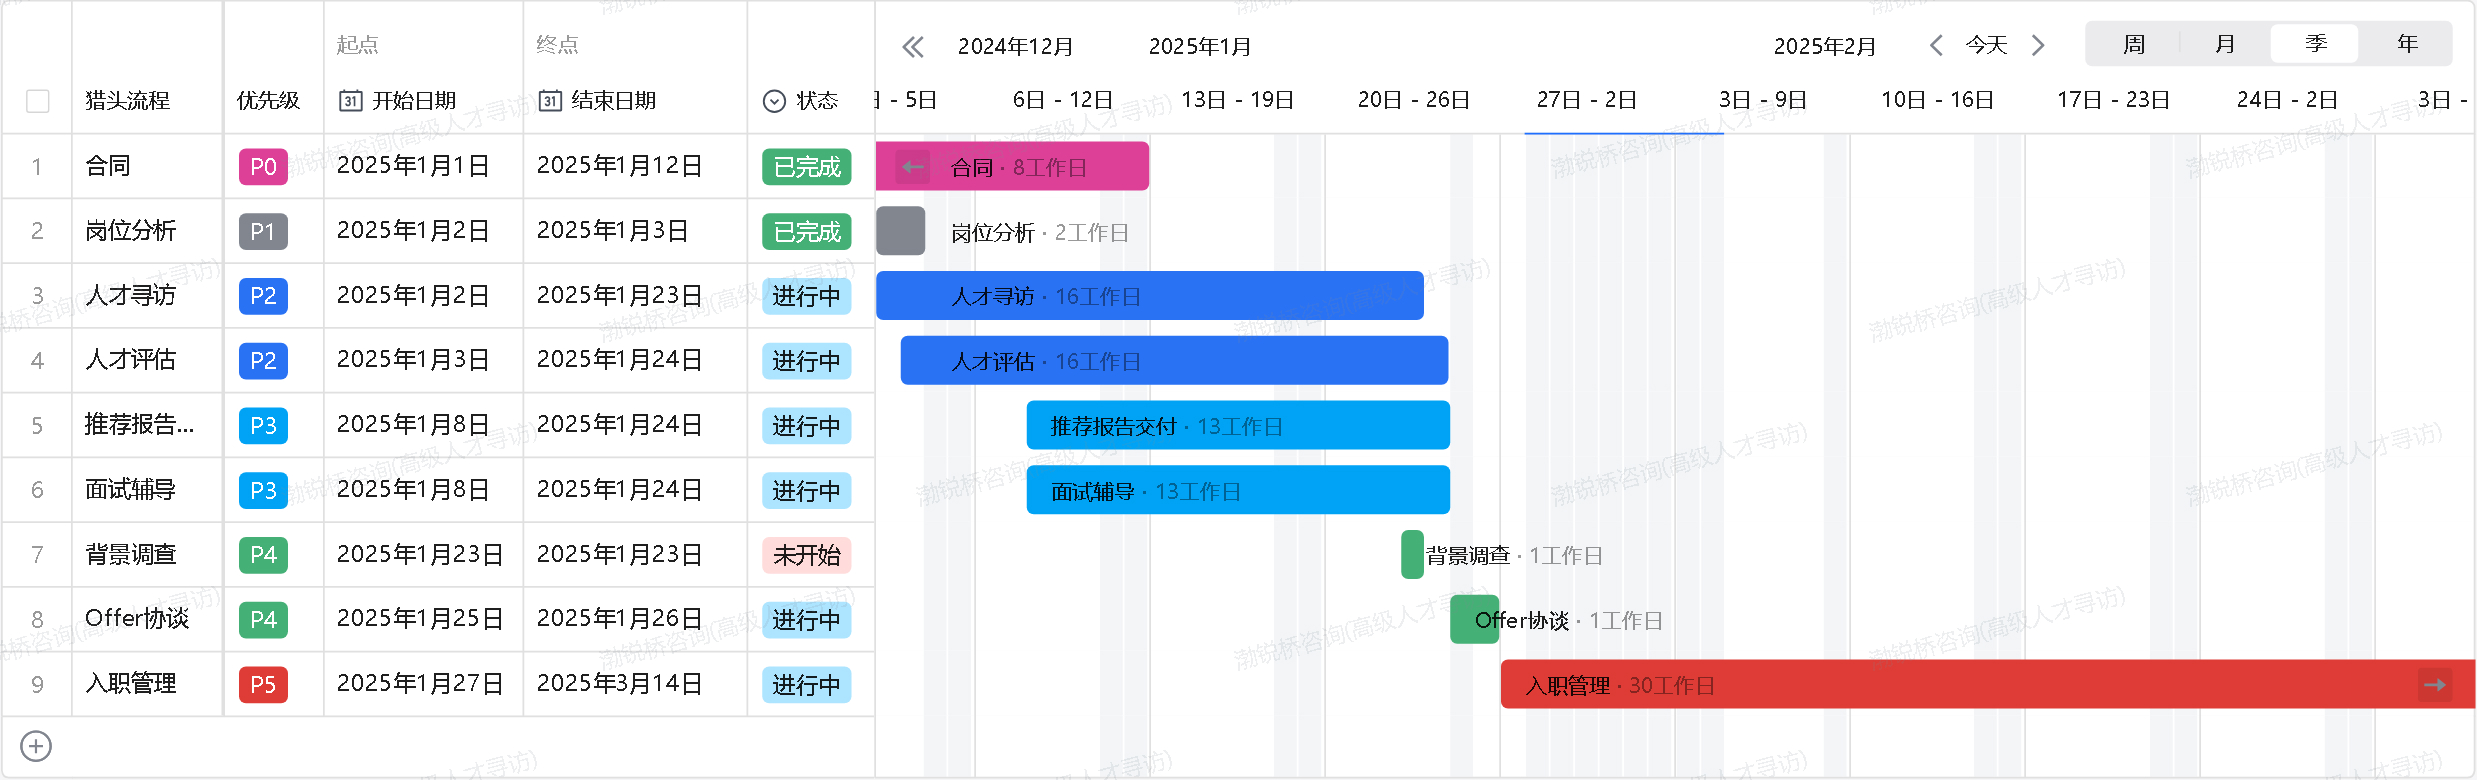Click the double-chevron collapse panel icon
This screenshot has width=2477, height=780.
click(x=912, y=47)
